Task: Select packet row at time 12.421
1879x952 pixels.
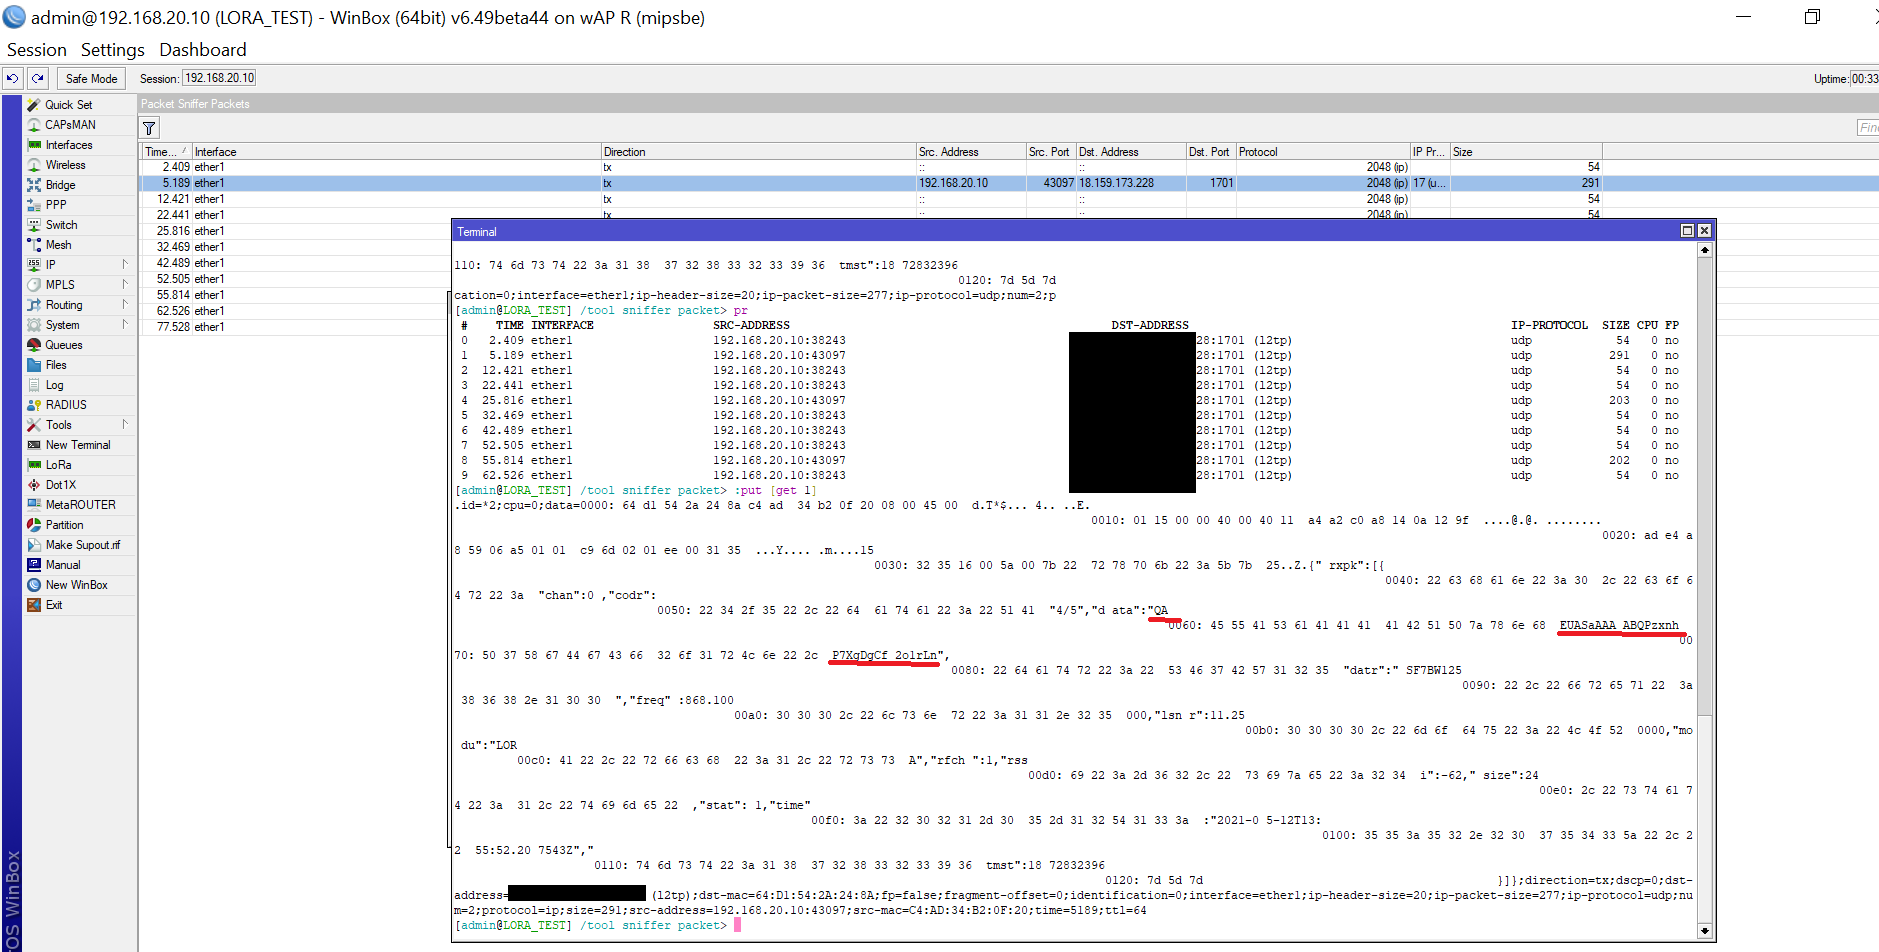Action: [1009, 199]
